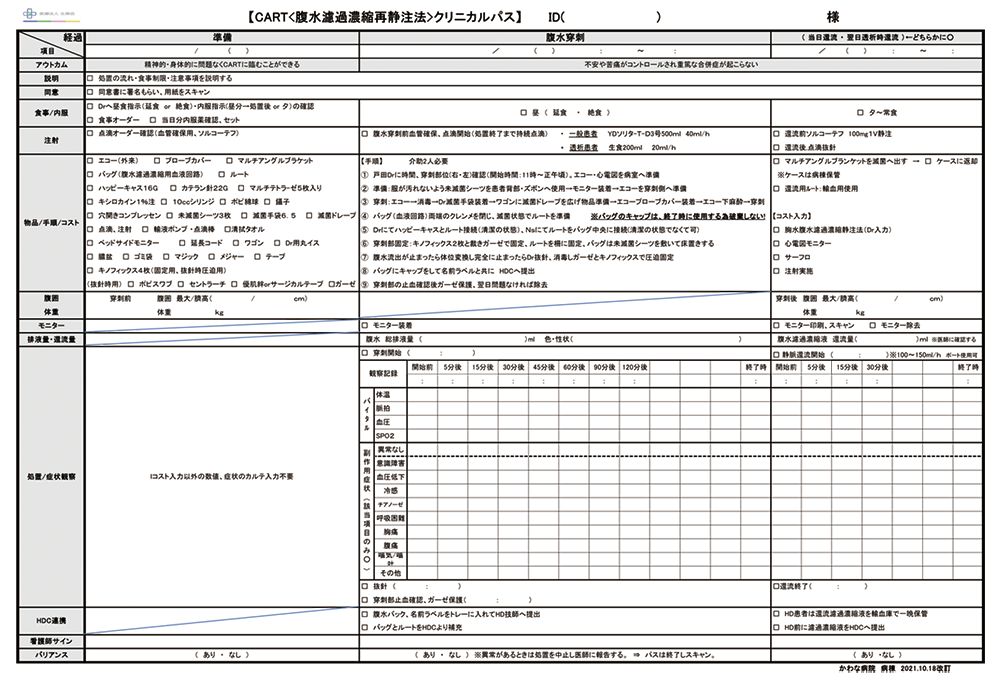Viewport: 1000px width, 680px height.
Task: Click the 体温 row cell under 5分後
Action: point(452,395)
